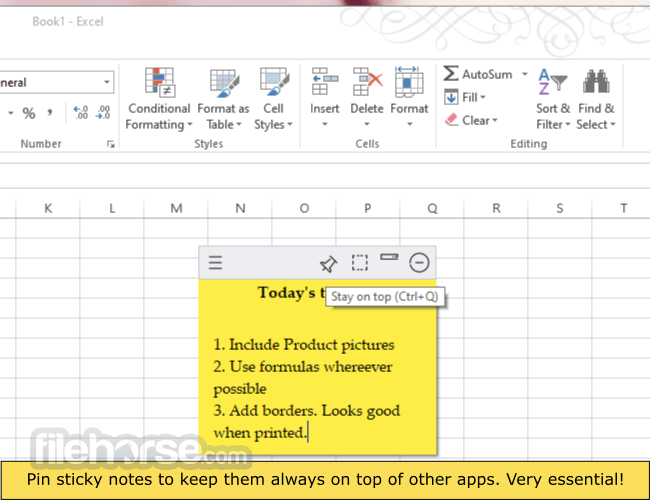Expand Delete dropdown arrow
This screenshot has width=650, height=500.
366,124
